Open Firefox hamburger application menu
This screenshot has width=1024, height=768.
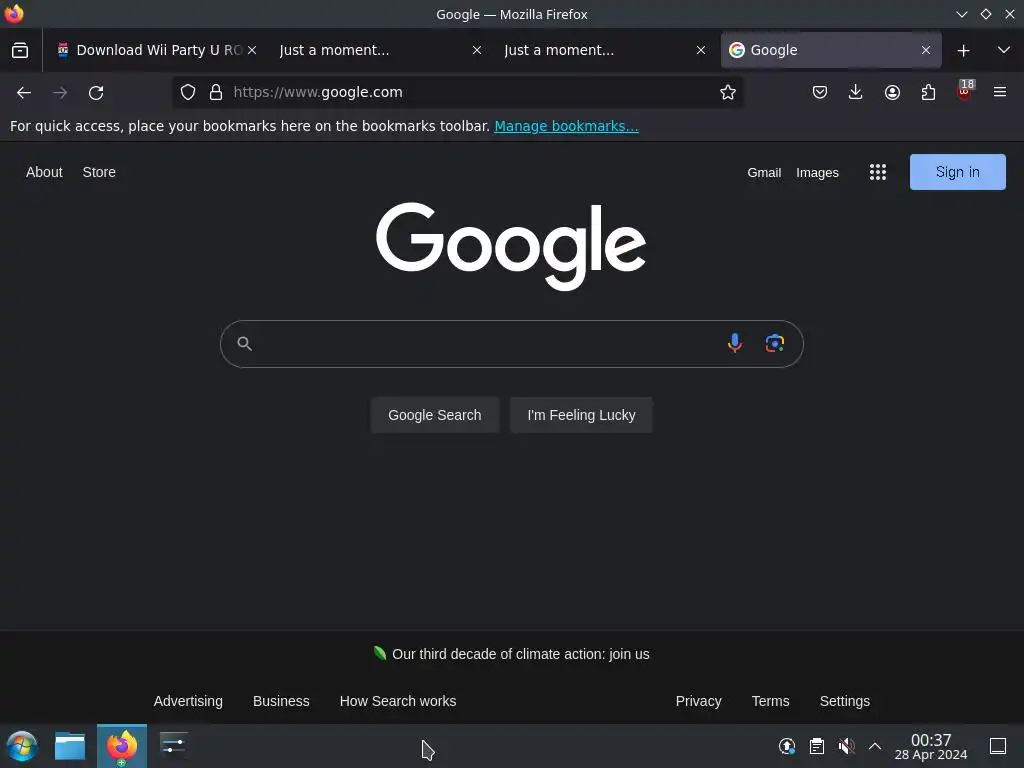(1000, 93)
